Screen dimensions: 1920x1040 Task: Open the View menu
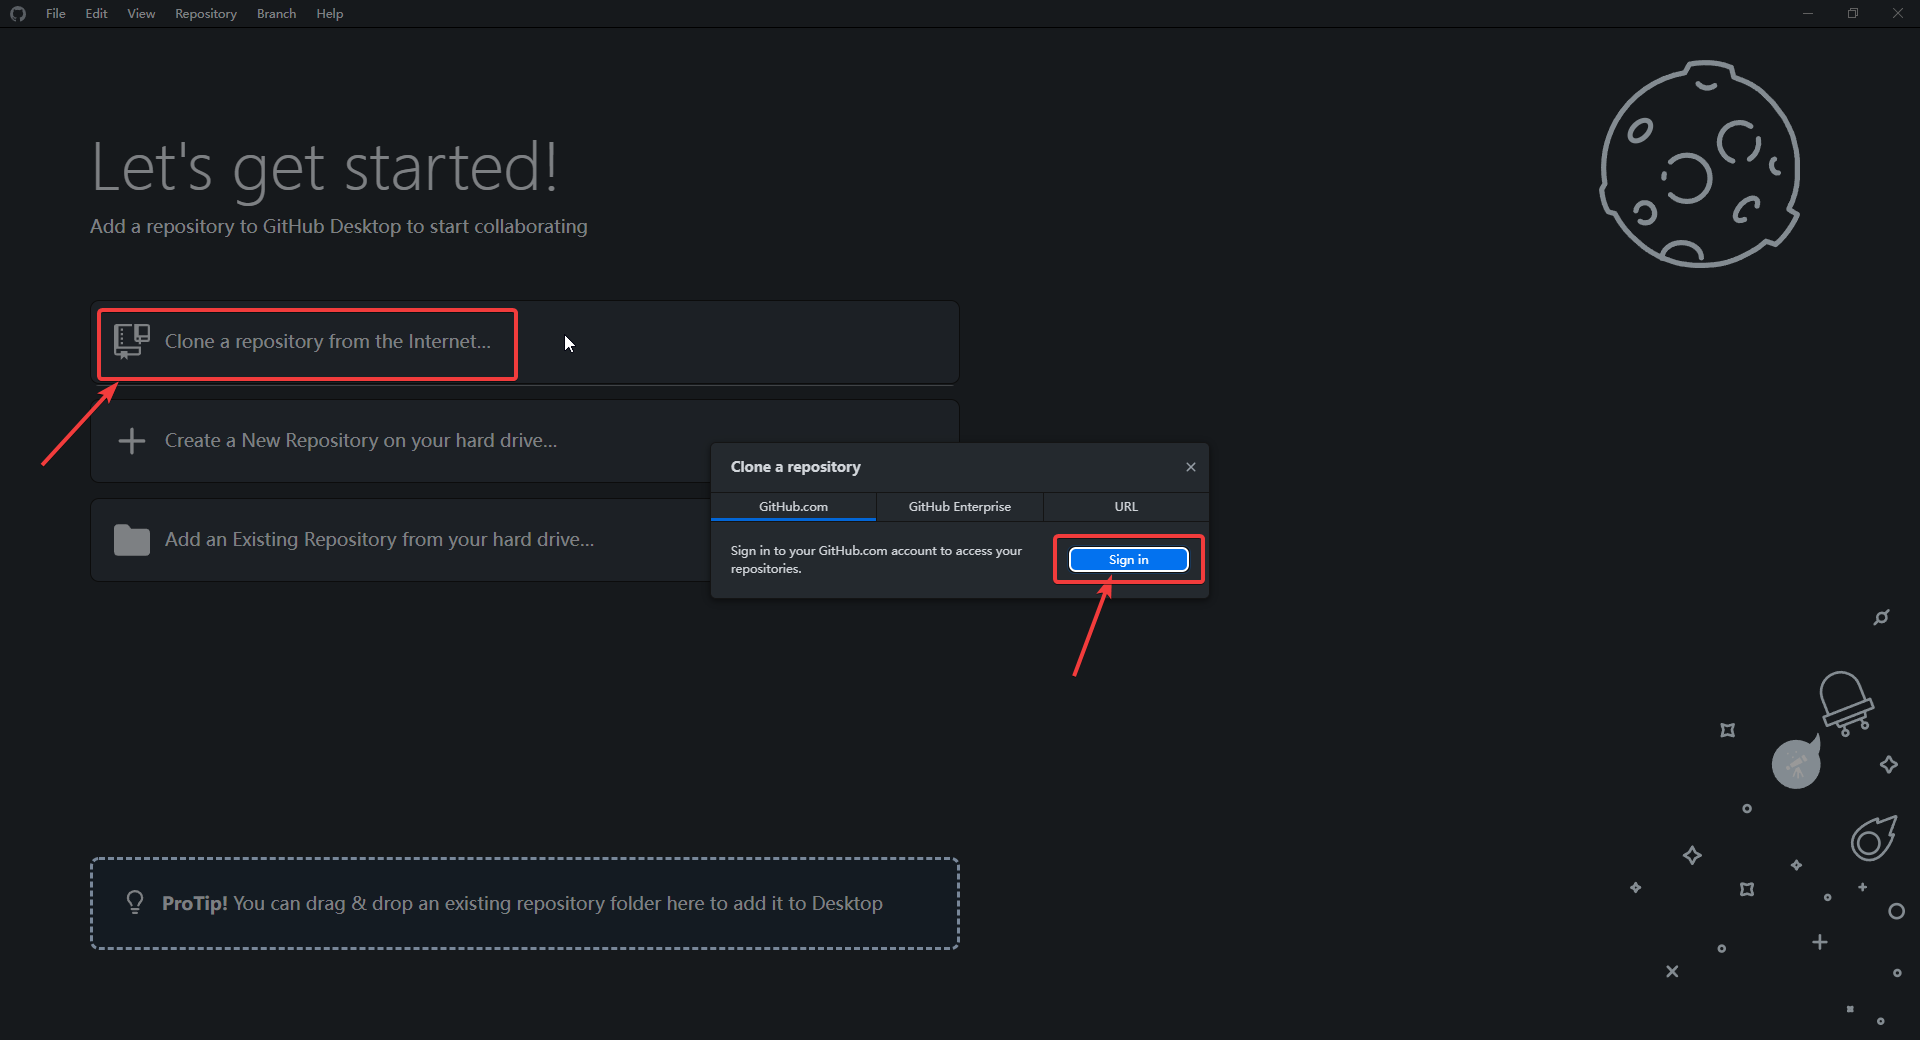click(x=141, y=14)
